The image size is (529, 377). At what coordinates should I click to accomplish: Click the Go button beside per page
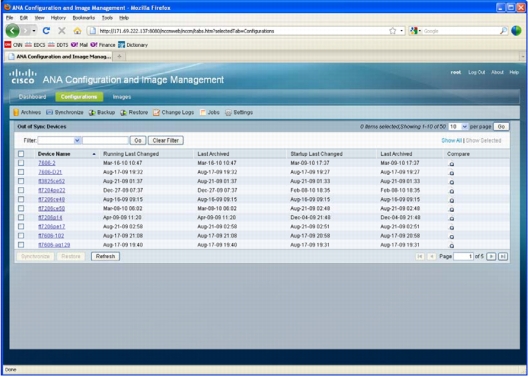(x=501, y=127)
